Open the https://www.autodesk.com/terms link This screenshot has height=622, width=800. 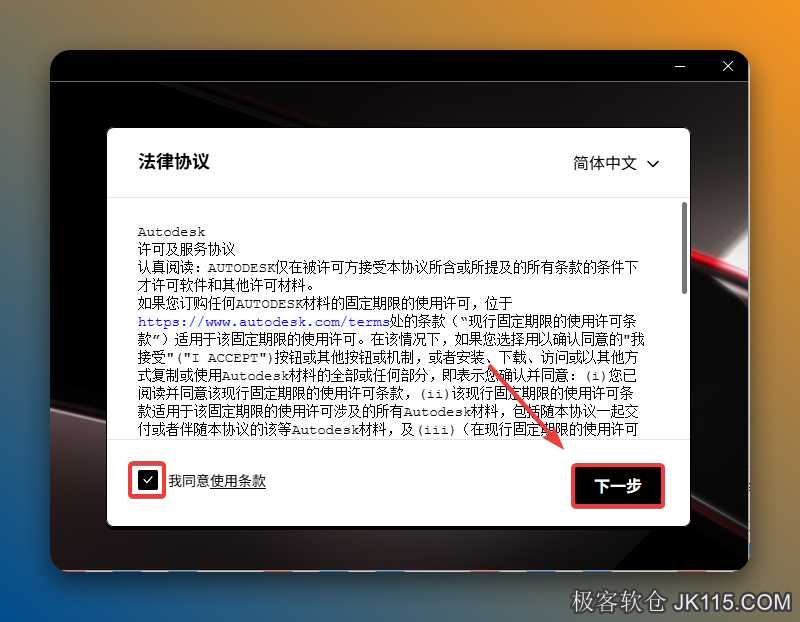point(263,322)
